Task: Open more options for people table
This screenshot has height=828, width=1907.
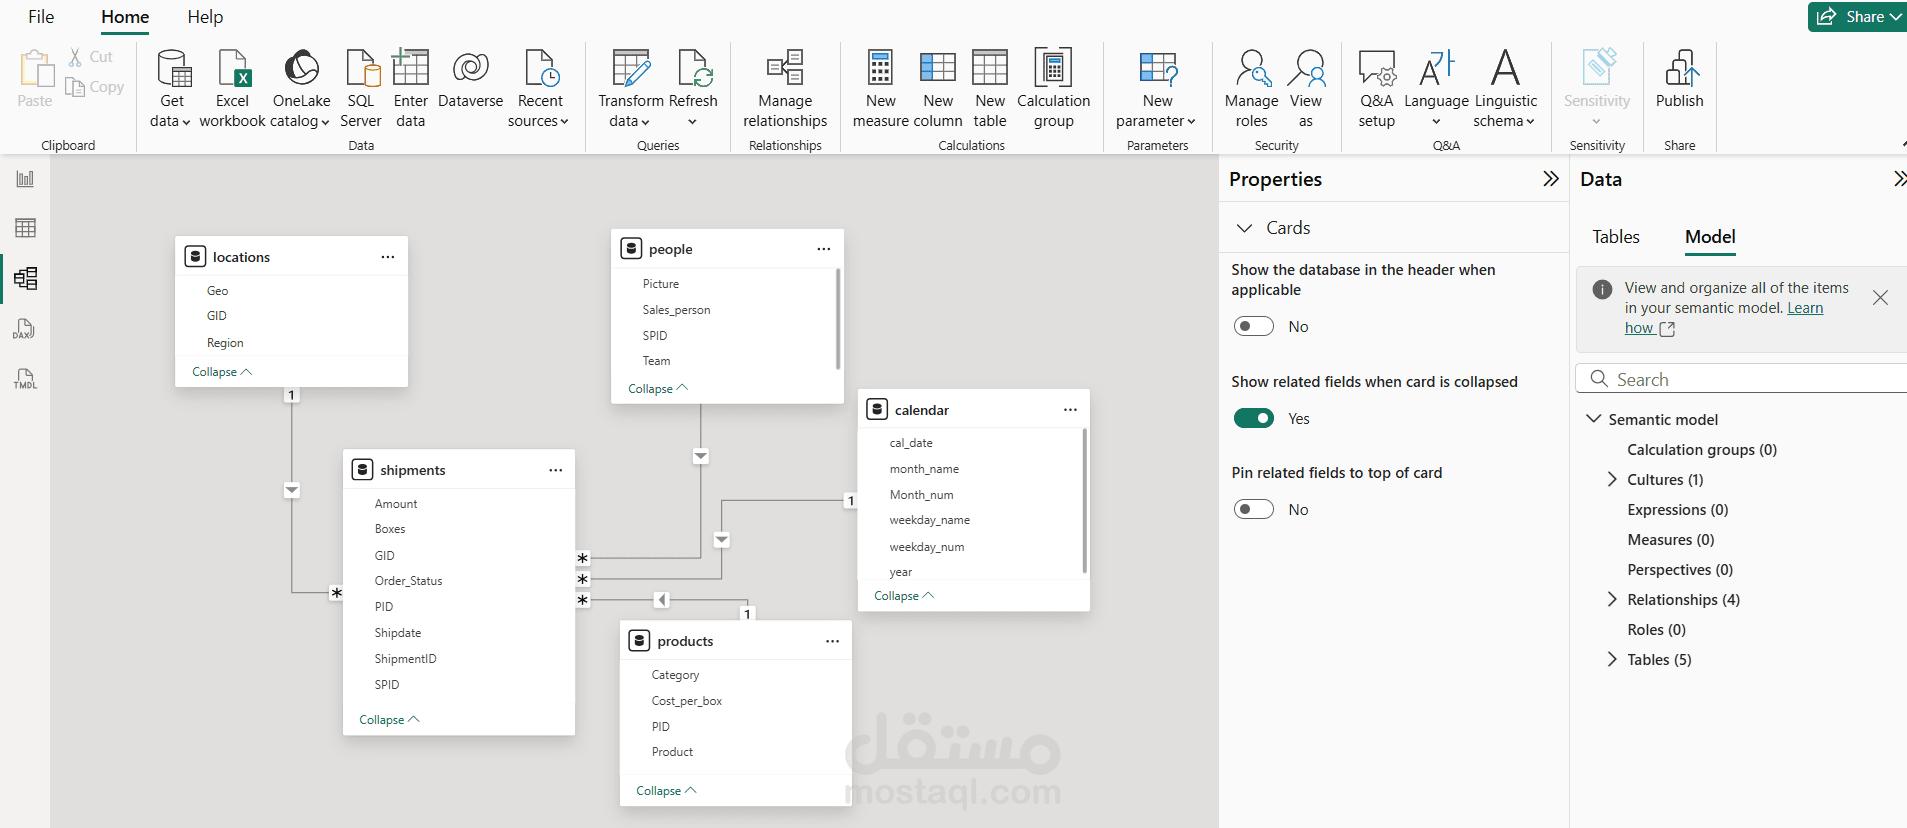Action: click(x=824, y=249)
